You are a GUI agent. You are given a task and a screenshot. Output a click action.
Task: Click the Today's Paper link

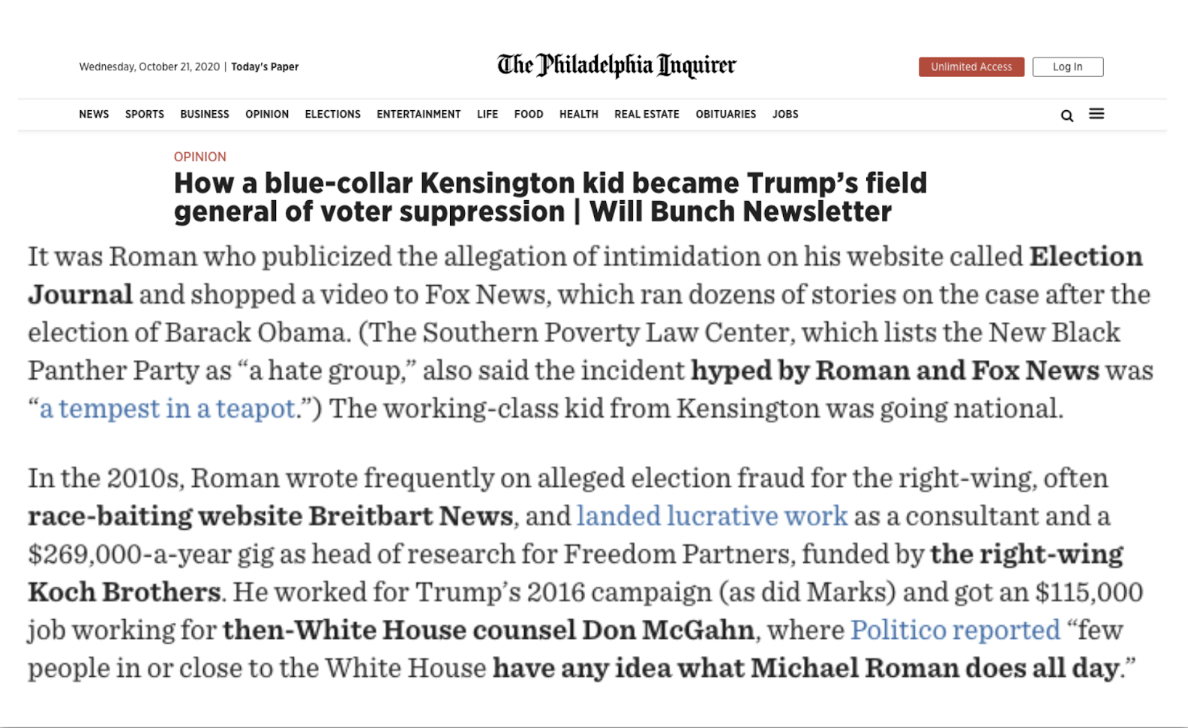click(x=265, y=67)
